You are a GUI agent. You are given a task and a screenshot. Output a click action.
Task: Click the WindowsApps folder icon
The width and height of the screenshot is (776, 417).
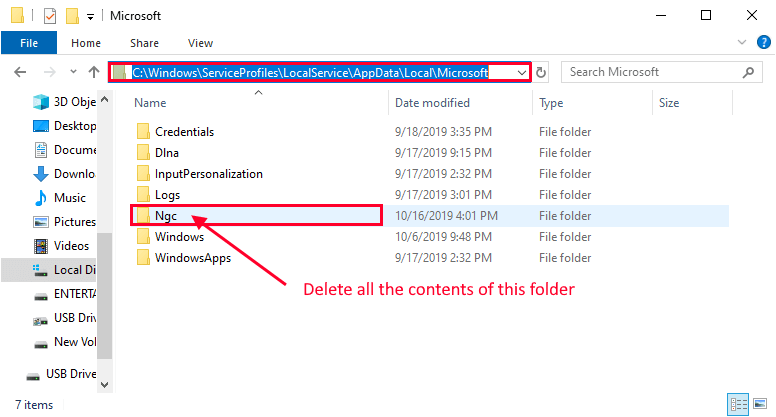pos(143,258)
